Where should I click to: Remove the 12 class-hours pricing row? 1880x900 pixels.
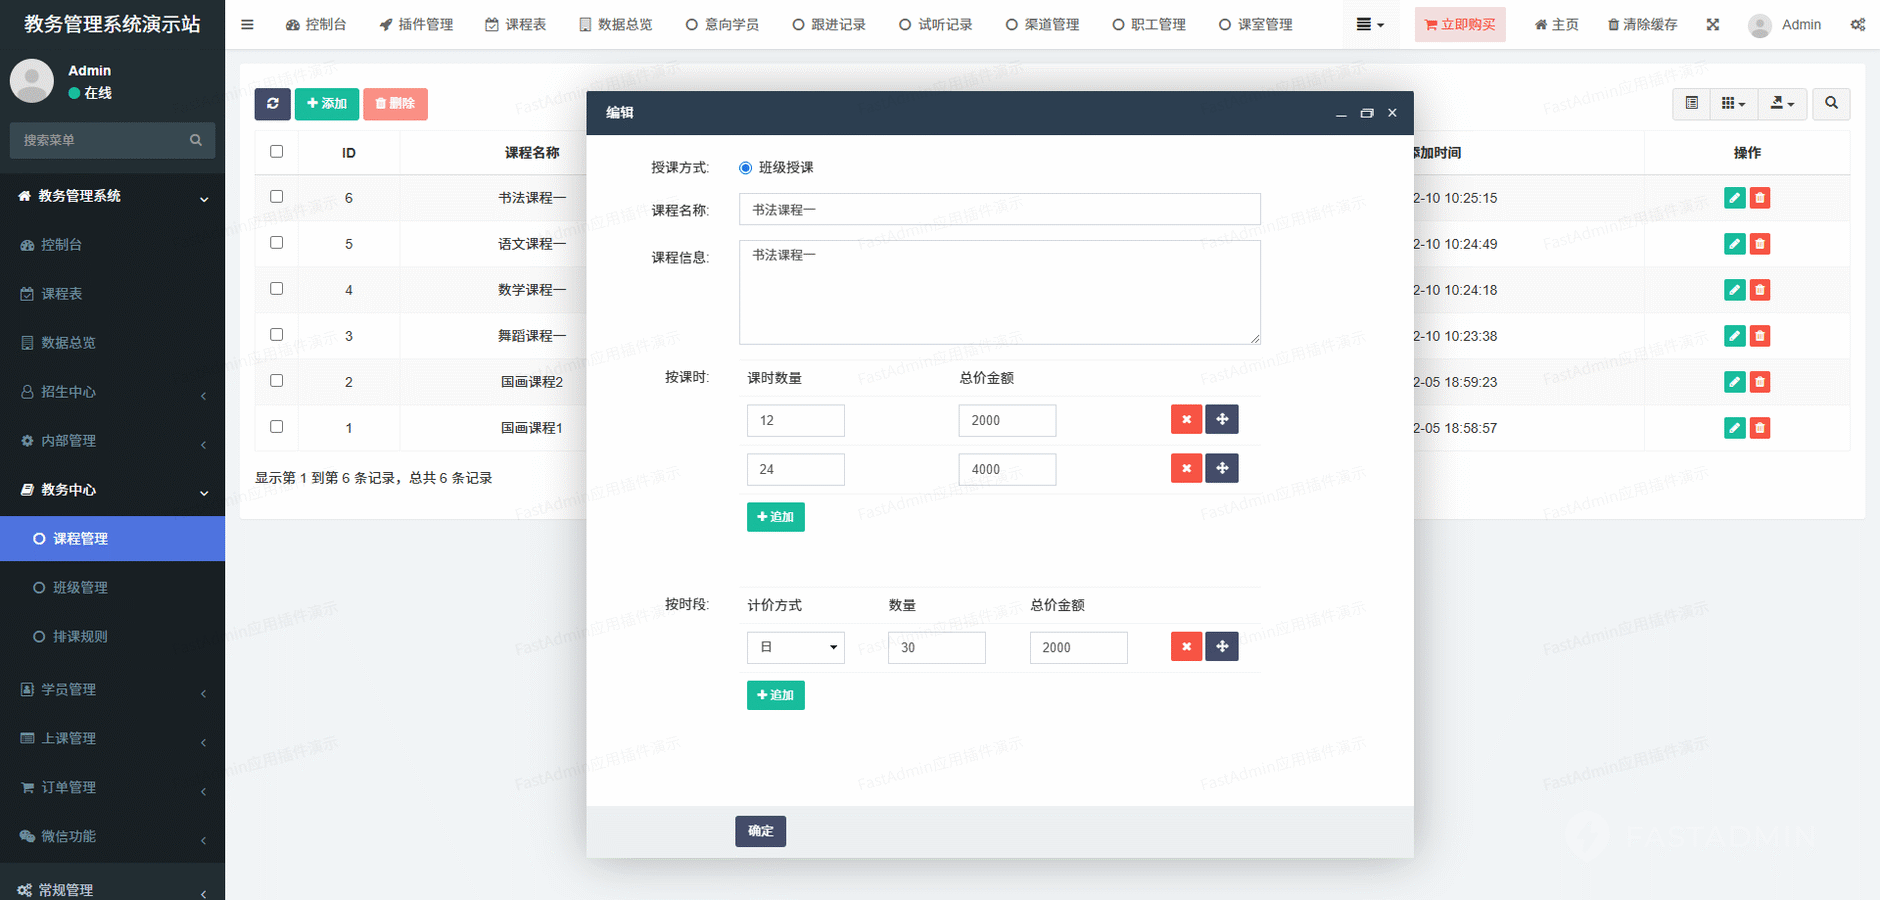(x=1186, y=420)
